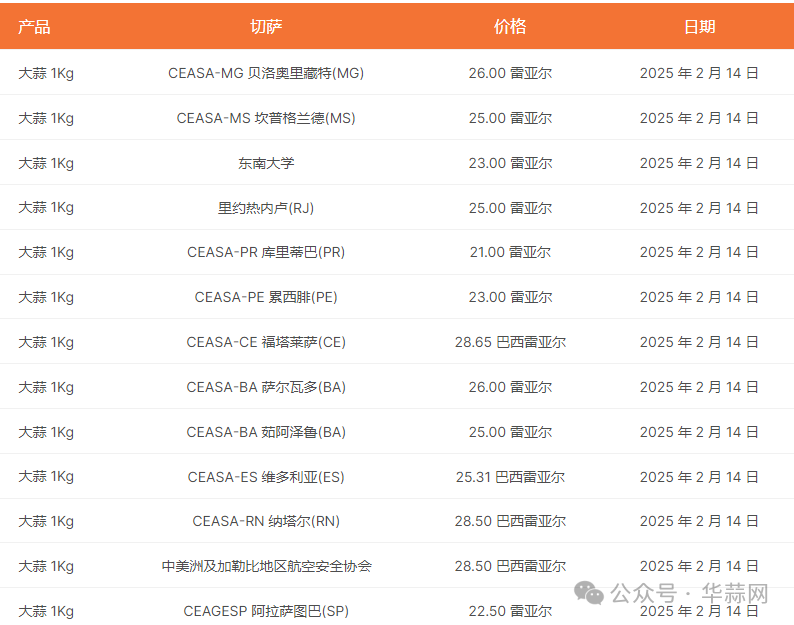Click the 大蒜 1Kg product in the 萨尔瓦多 row
The width and height of the screenshot is (794, 625).
(46, 387)
